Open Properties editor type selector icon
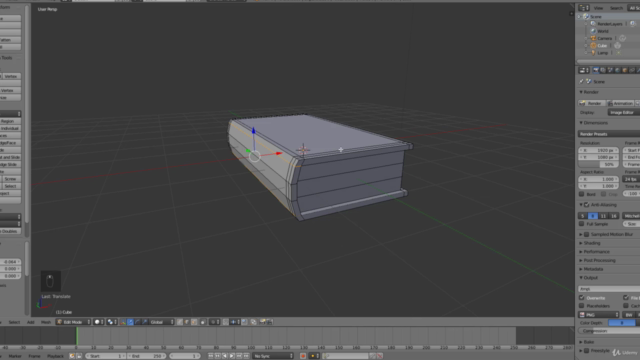Viewport: 640px width, 360px height. (x=584, y=71)
